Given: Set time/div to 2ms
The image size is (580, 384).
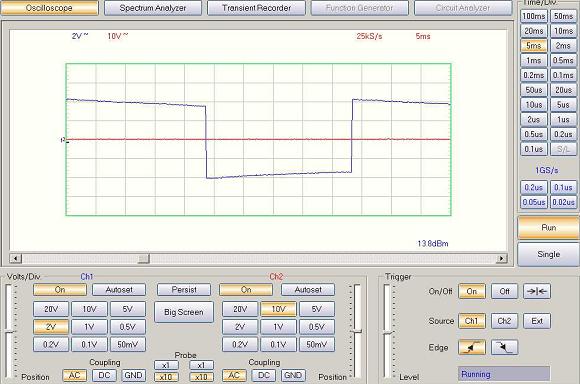Looking at the screenshot, I should (x=563, y=46).
